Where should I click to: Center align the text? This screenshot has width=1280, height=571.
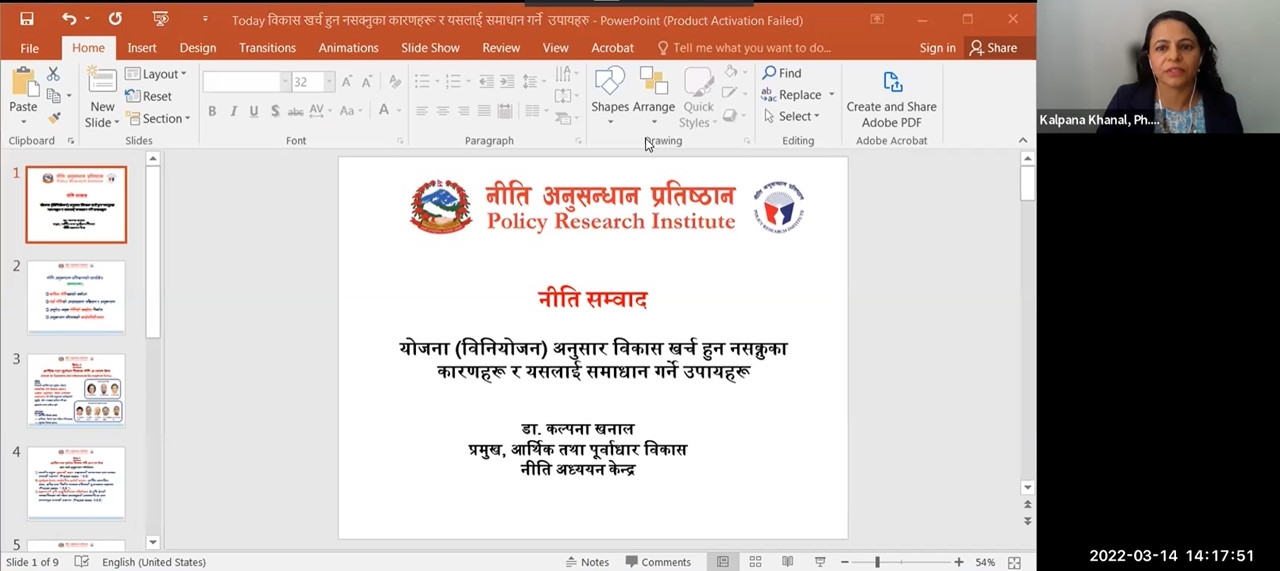click(443, 111)
